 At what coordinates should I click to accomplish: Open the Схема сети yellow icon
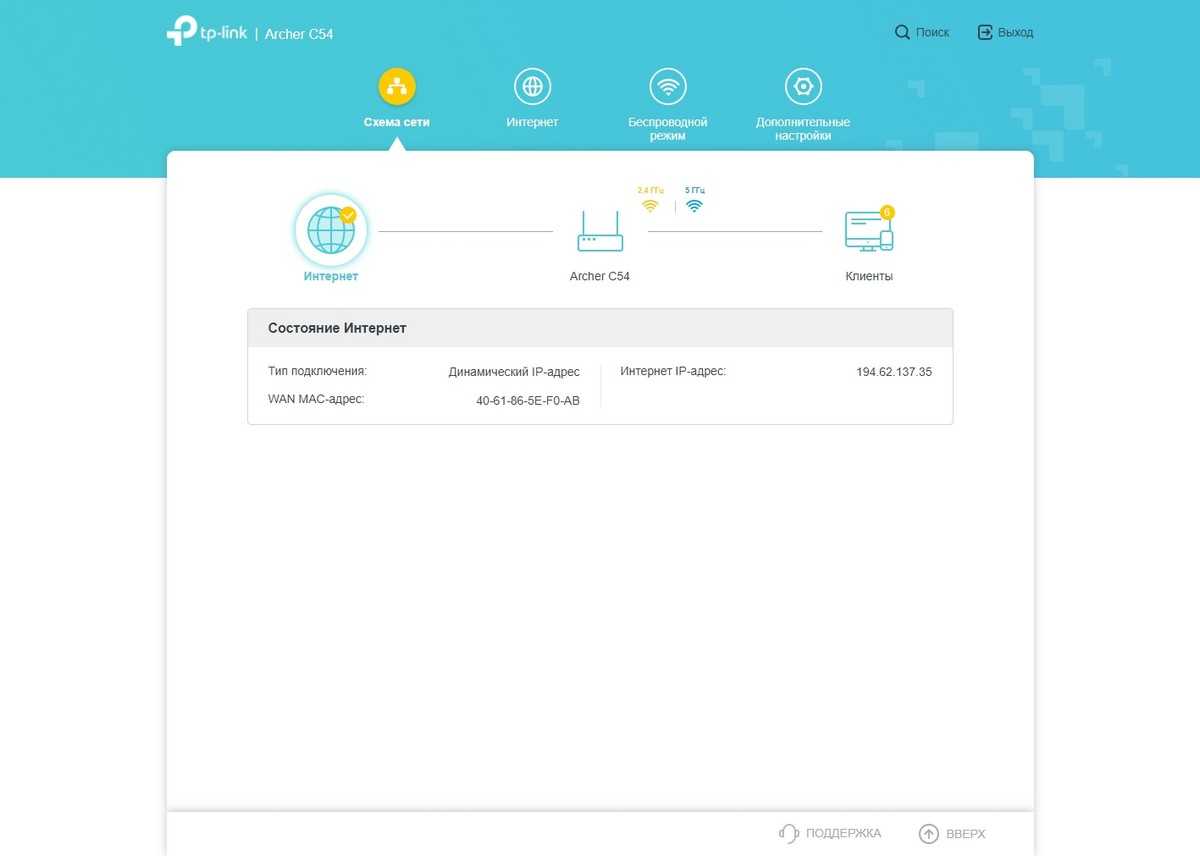(397, 87)
